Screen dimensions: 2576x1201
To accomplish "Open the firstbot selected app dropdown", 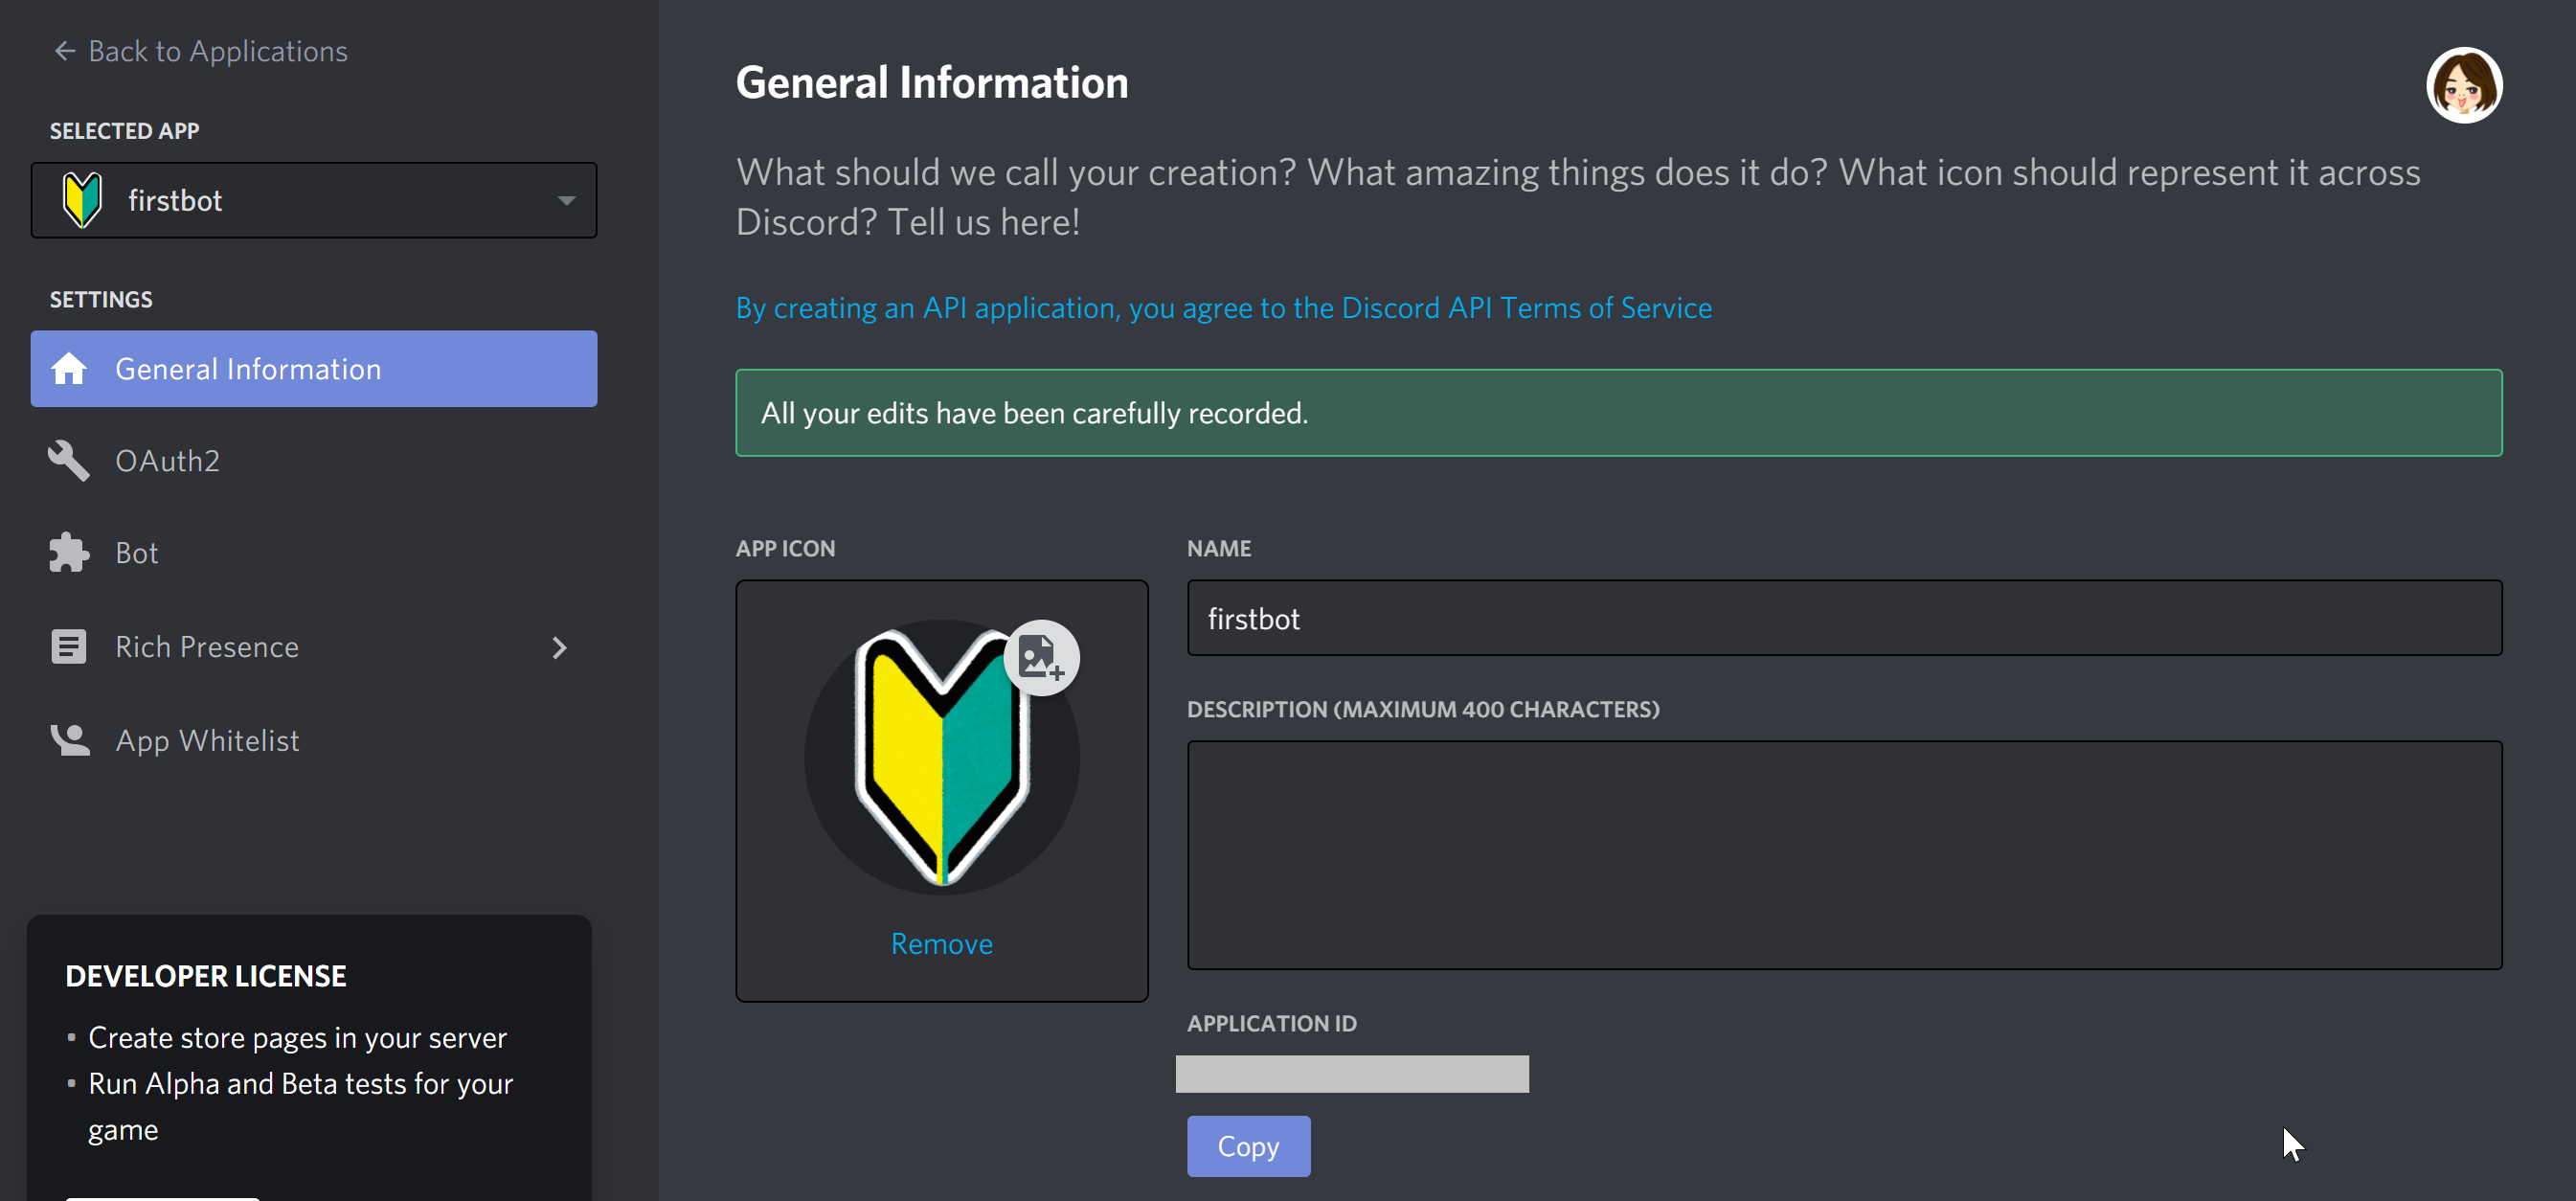I will tap(565, 201).
